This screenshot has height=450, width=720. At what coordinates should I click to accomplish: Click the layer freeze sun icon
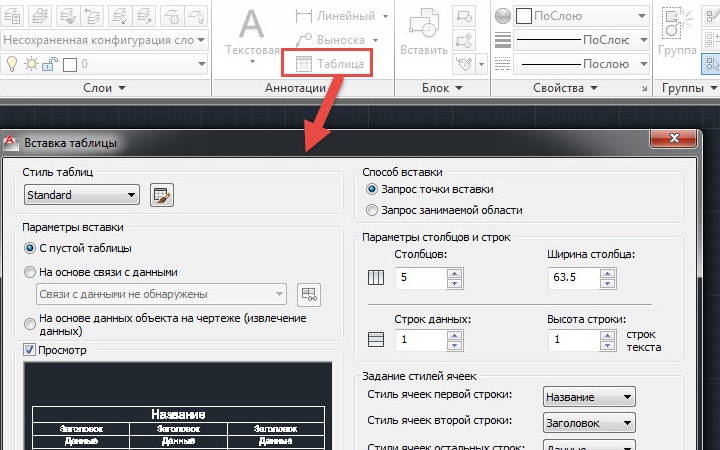pyautogui.click(x=31, y=64)
